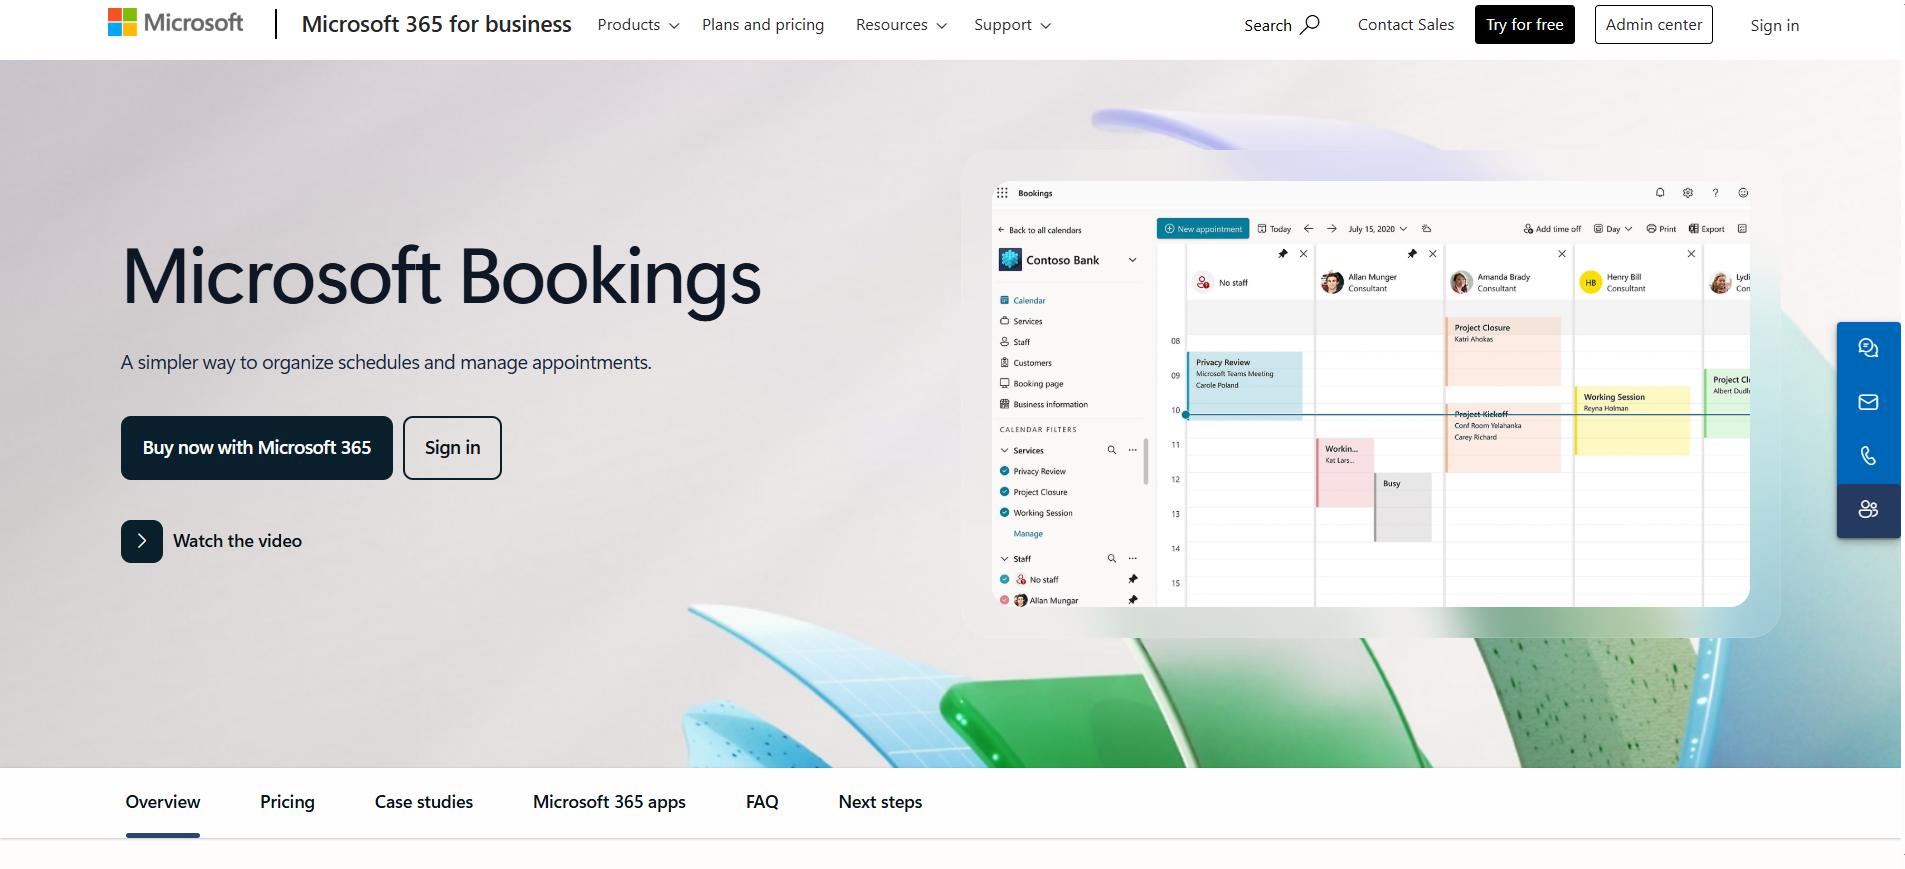Select Booking page in preview sidebar

click(x=1032, y=384)
